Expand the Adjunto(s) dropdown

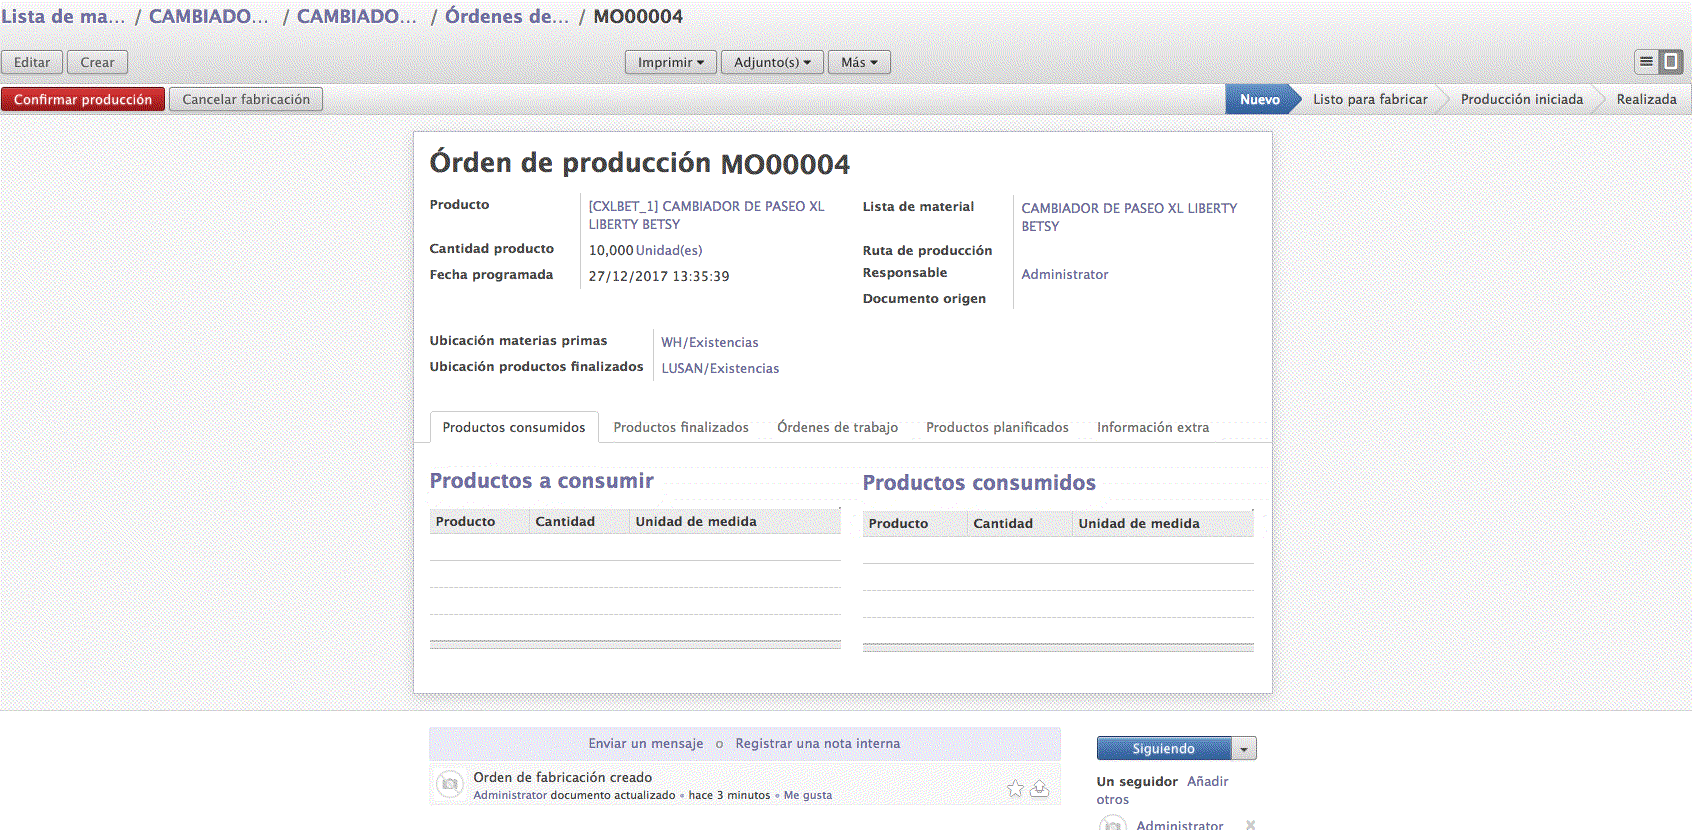[772, 62]
